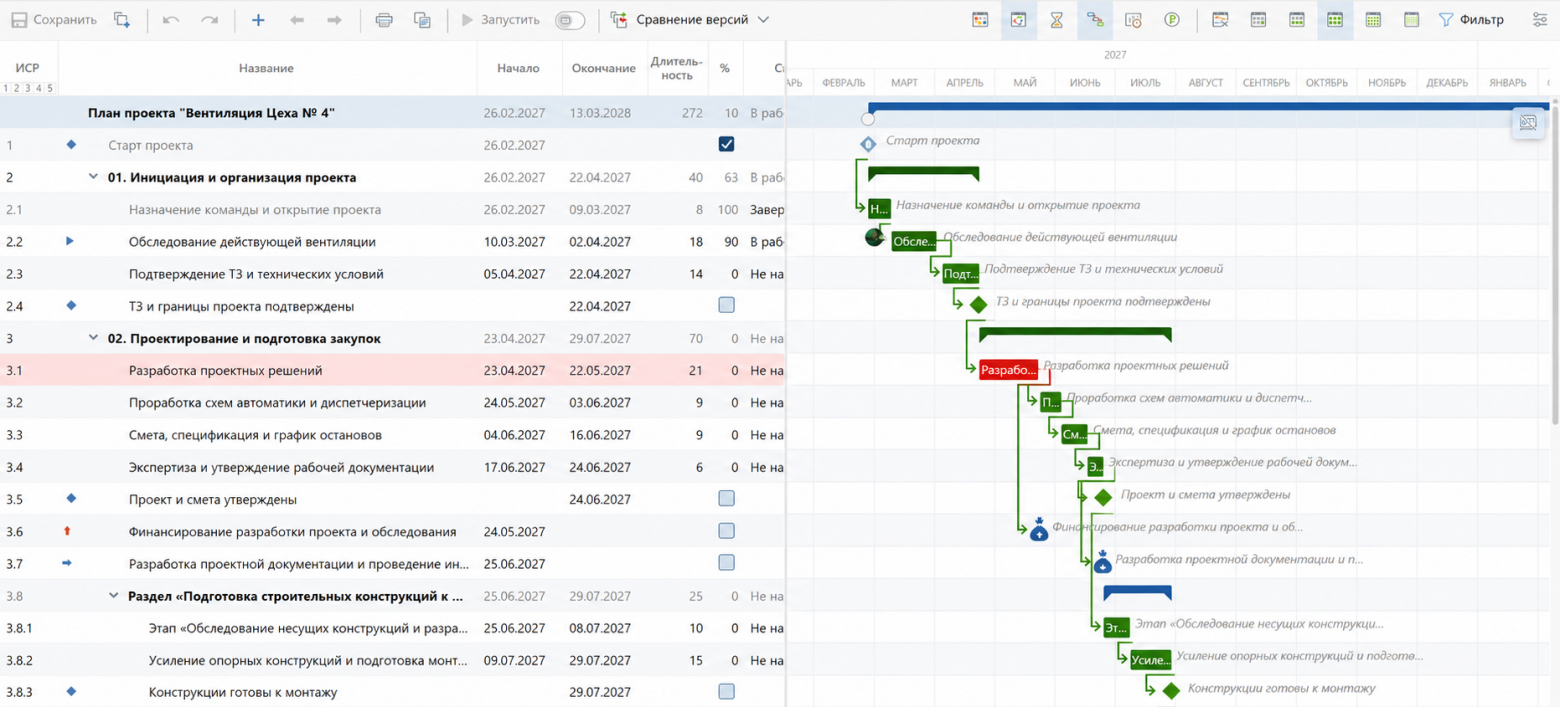Click the Название column header
This screenshot has width=1560, height=707.
(266, 68)
